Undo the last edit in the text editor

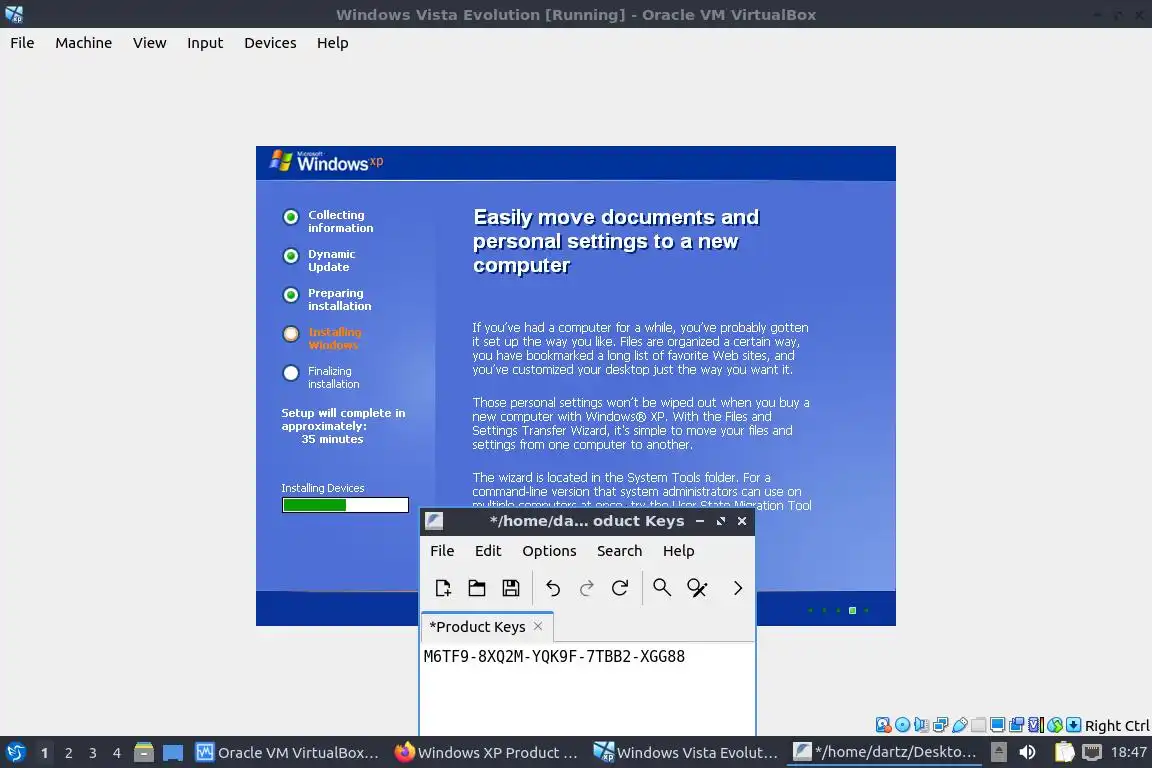pos(552,588)
